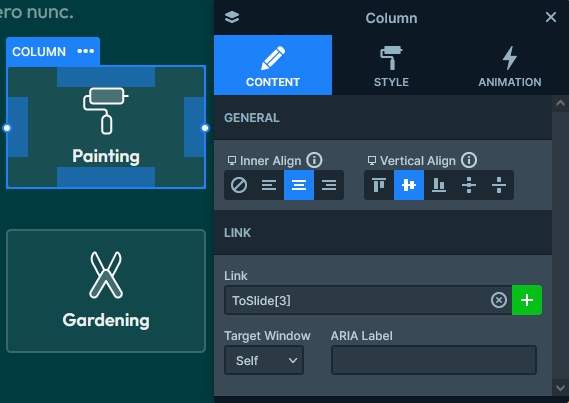Select the Gardening column card
Viewport: 569px width, 403px height.
106,291
